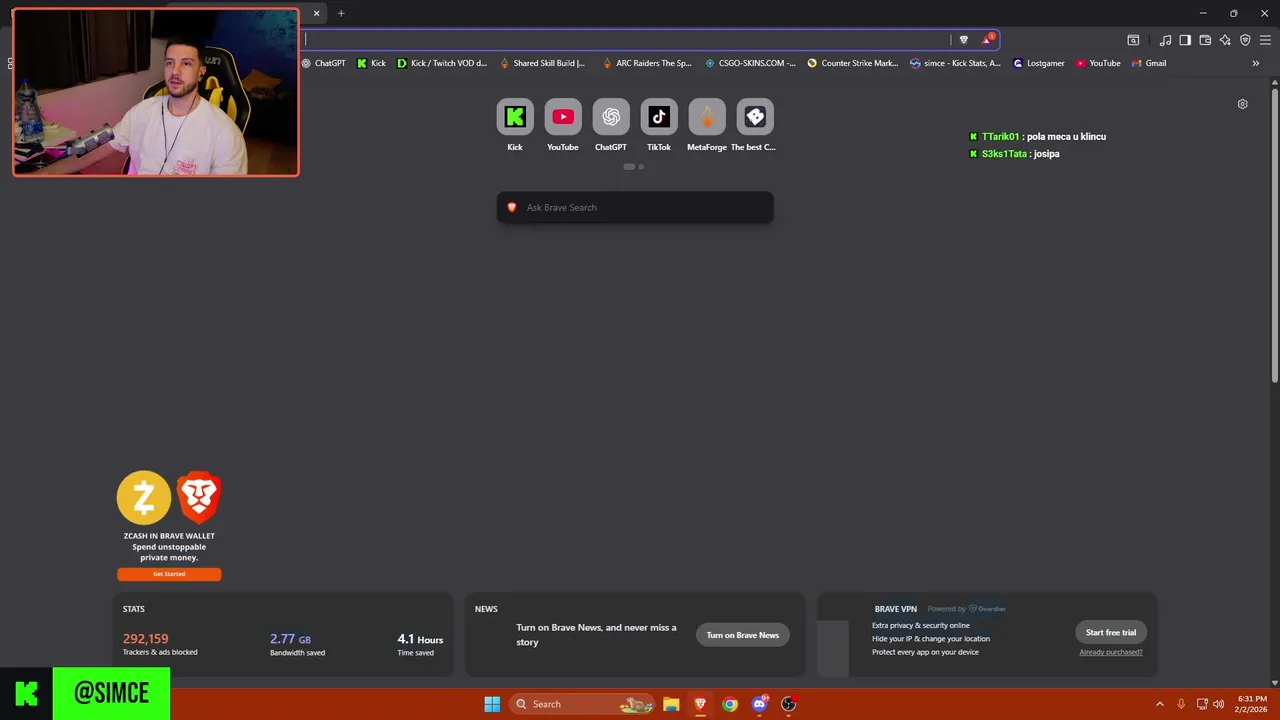
Task: Click the new tab plus button
Action: pos(341,13)
